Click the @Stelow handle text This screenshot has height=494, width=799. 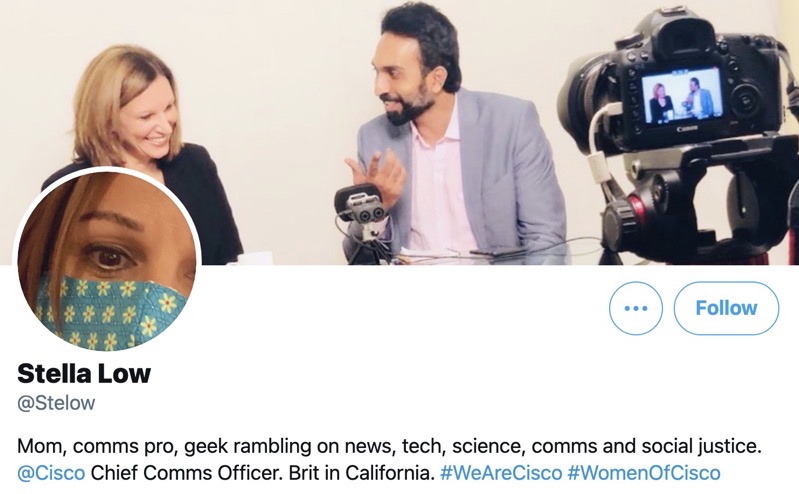click(56, 403)
